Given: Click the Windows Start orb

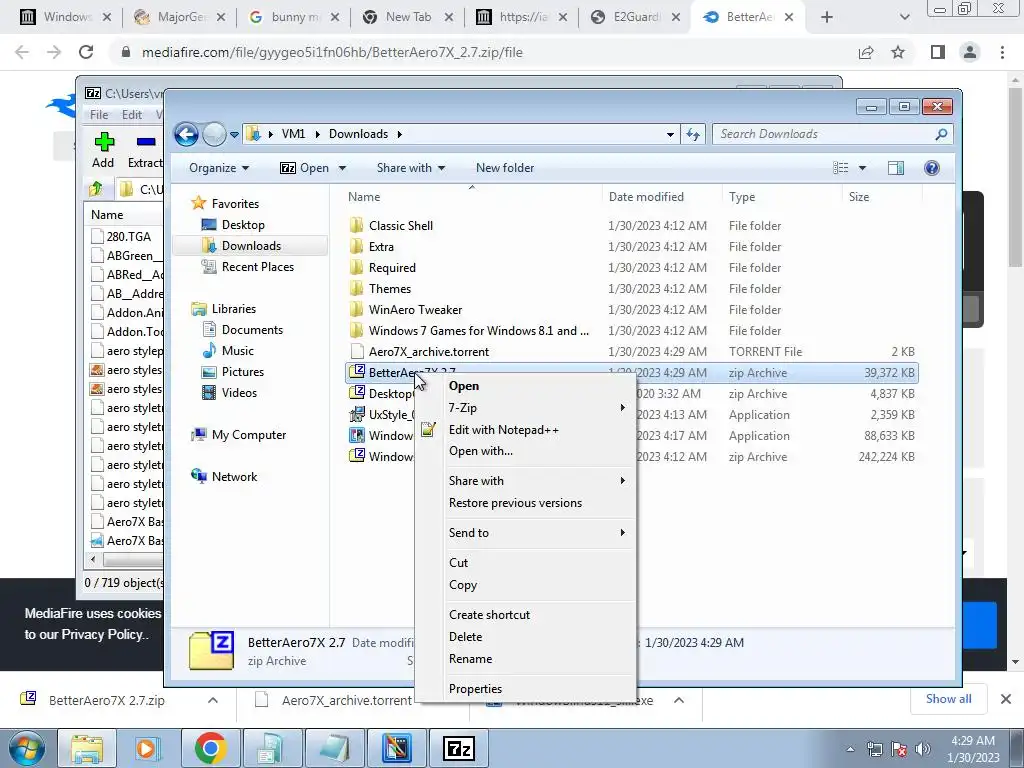Looking at the screenshot, I should [26, 748].
